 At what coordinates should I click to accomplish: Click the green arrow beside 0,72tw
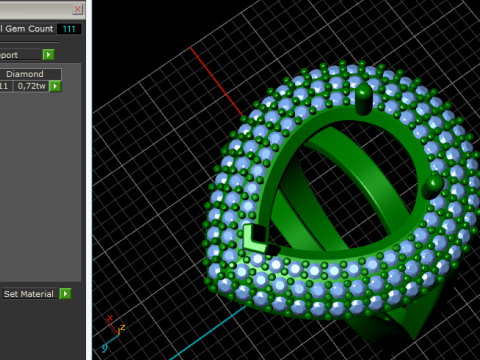tap(55, 86)
